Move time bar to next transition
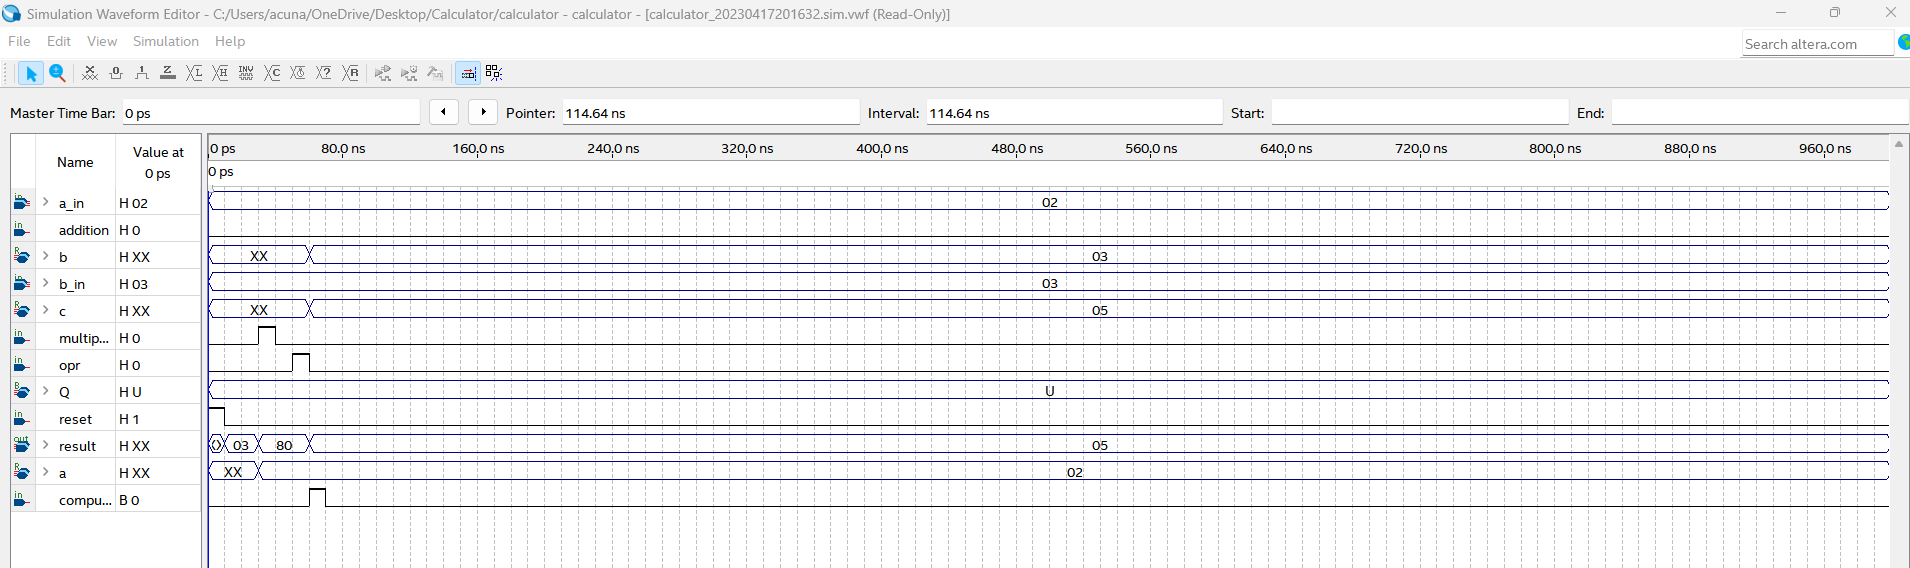This screenshot has width=1910, height=568. coord(483,112)
